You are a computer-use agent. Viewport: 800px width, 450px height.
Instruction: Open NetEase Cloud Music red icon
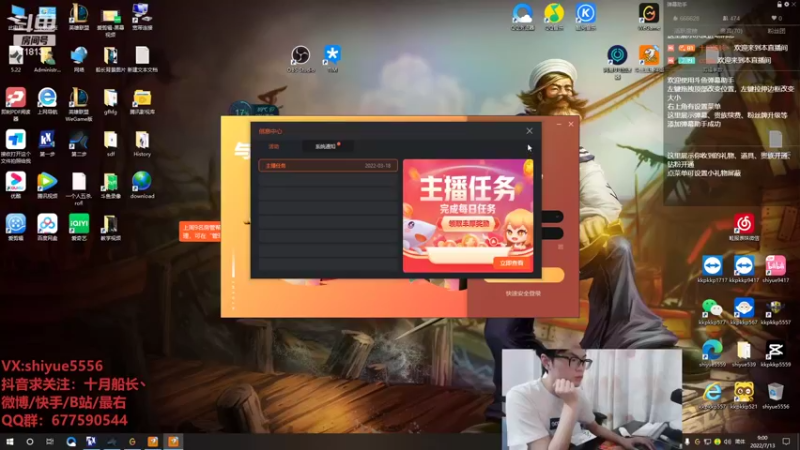(744, 227)
